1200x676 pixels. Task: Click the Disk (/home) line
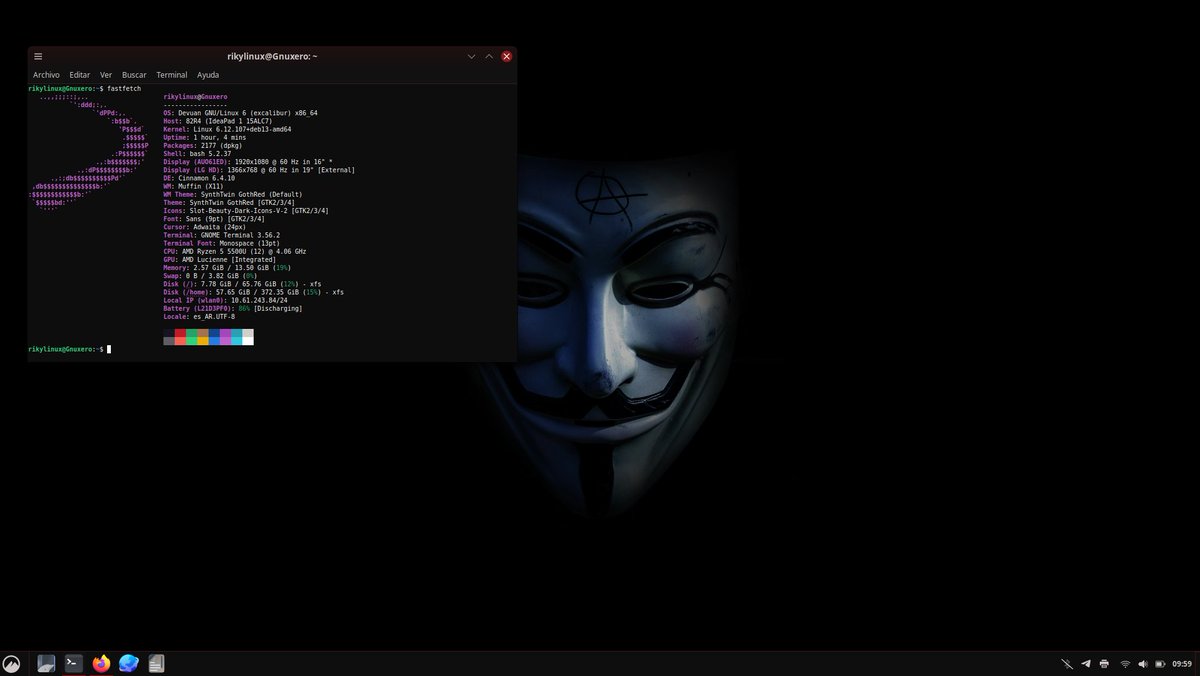tap(253, 292)
